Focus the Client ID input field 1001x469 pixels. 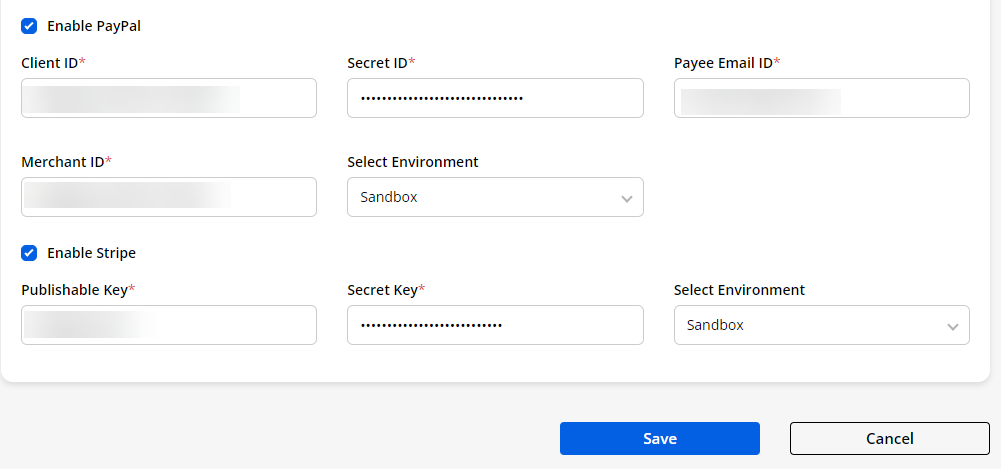168,98
